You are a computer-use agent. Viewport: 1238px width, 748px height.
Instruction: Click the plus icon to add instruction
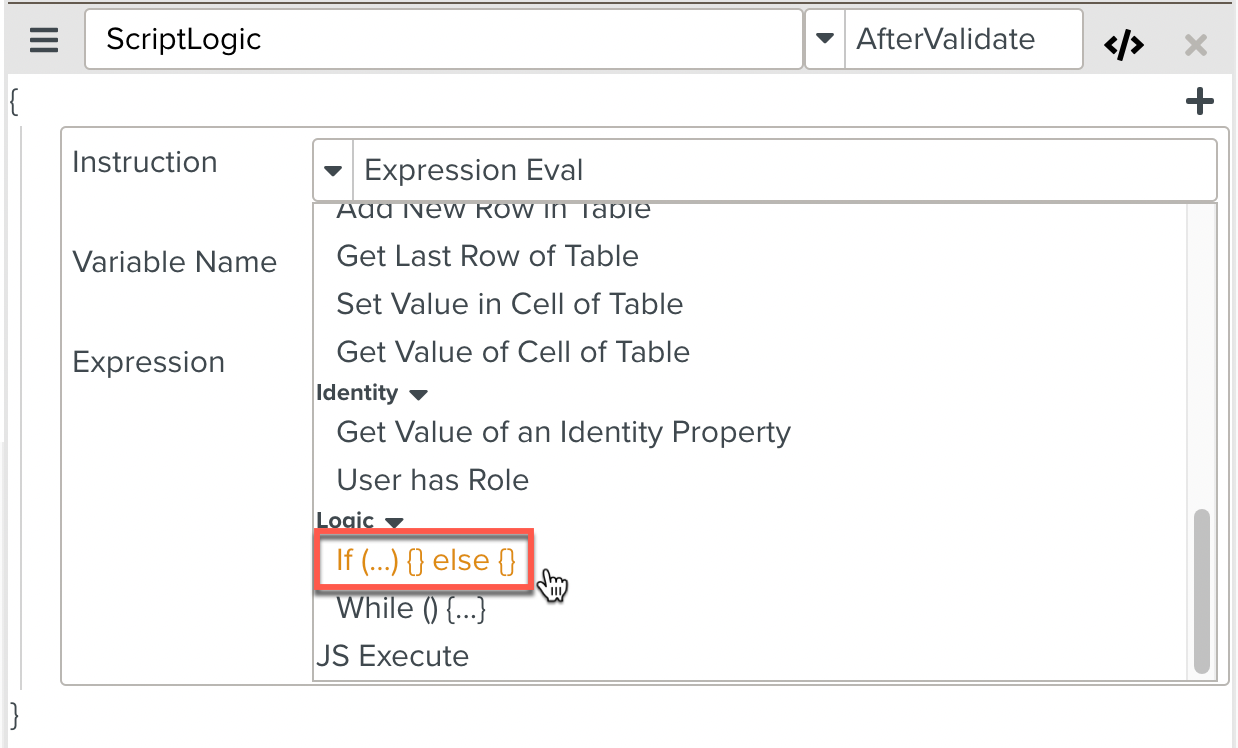click(x=1199, y=101)
